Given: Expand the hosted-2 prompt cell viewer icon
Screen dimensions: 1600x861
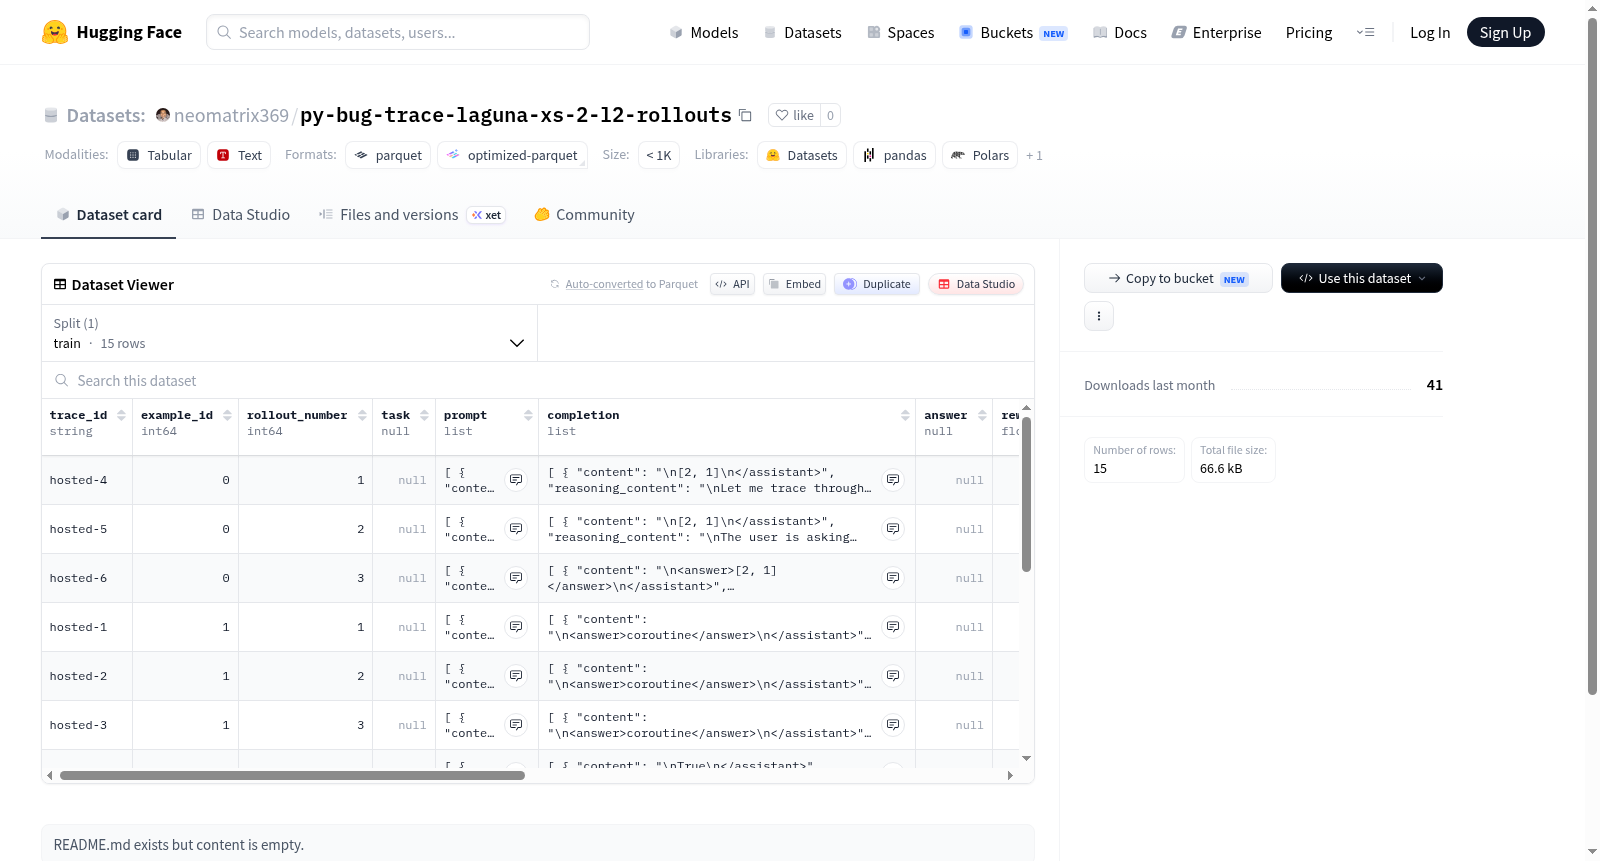Looking at the screenshot, I should click(x=516, y=676).
